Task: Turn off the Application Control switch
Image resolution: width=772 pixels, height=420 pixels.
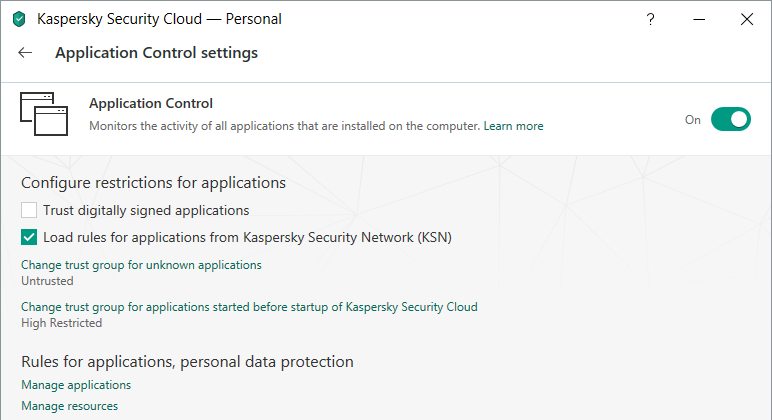Action: 730,120
